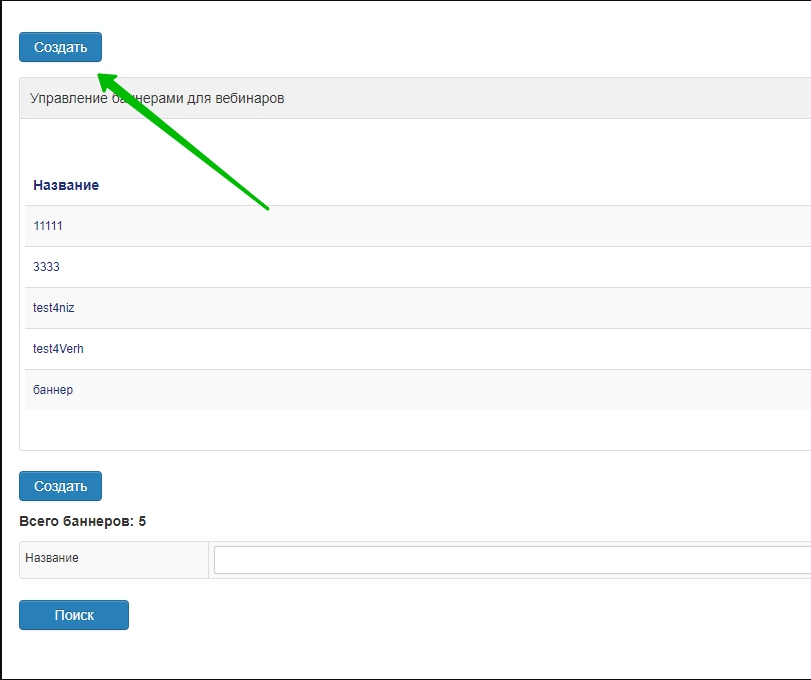Image resolution: width=811 pixels, height=680 pixels.
Task: Sort by the "Название" column header
Action: tap(66, 185)
